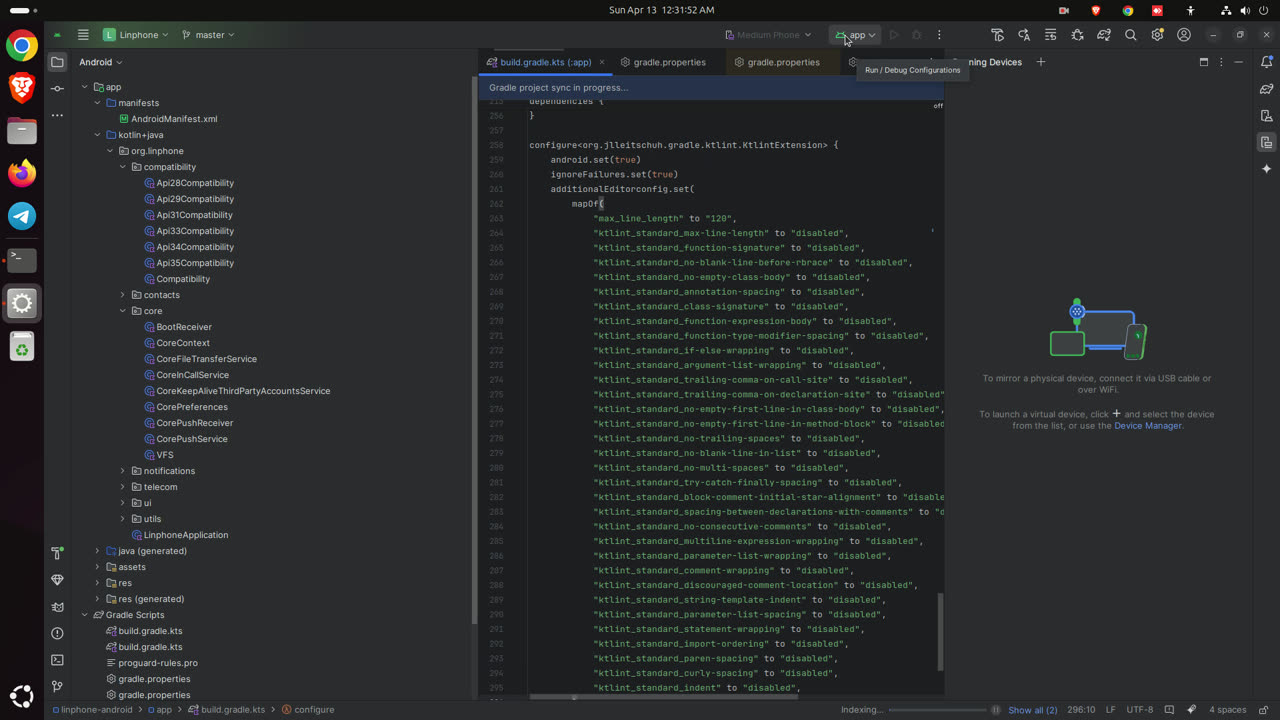This screenshot has height=720, width=1280.
Task: Add a device with the plus icon
Action: click(x=1040, y=62)
